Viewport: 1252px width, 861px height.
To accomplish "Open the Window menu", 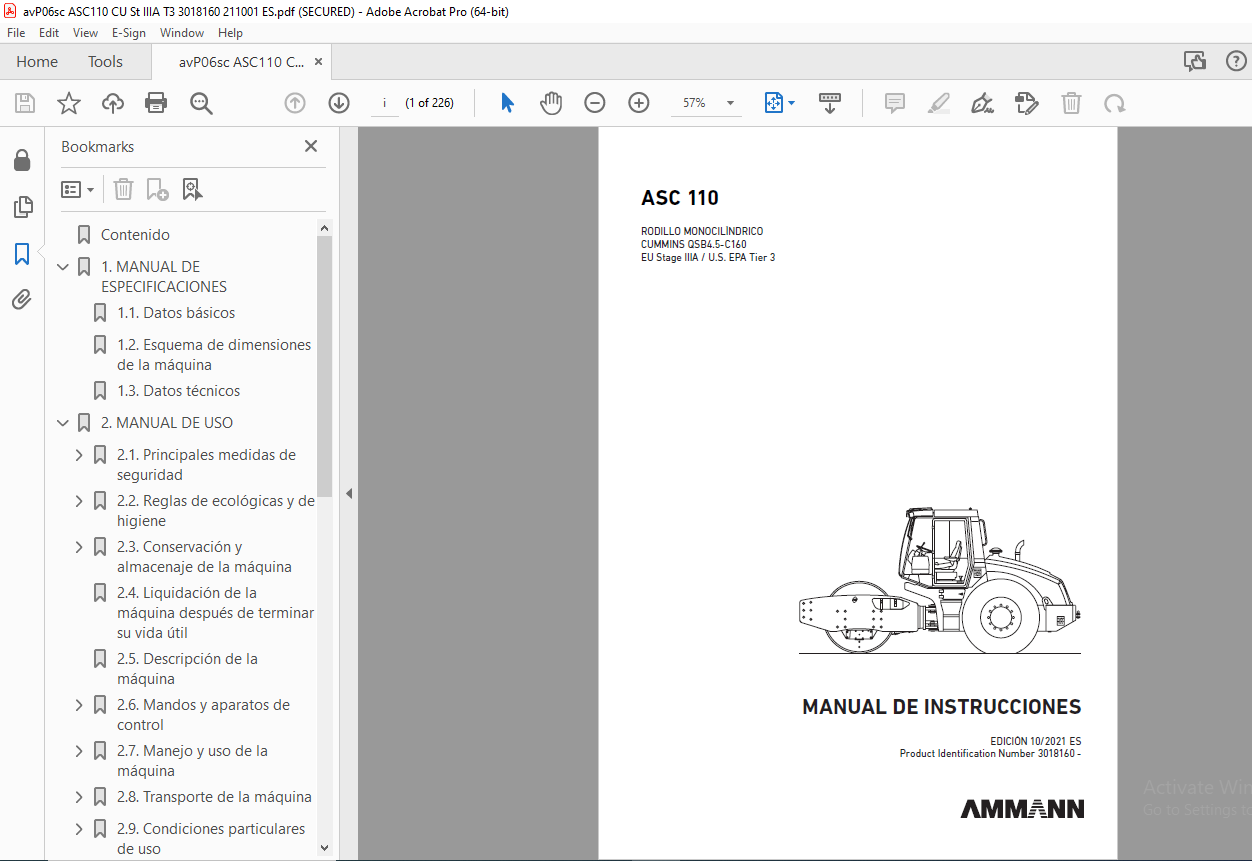I will [182, 32].
